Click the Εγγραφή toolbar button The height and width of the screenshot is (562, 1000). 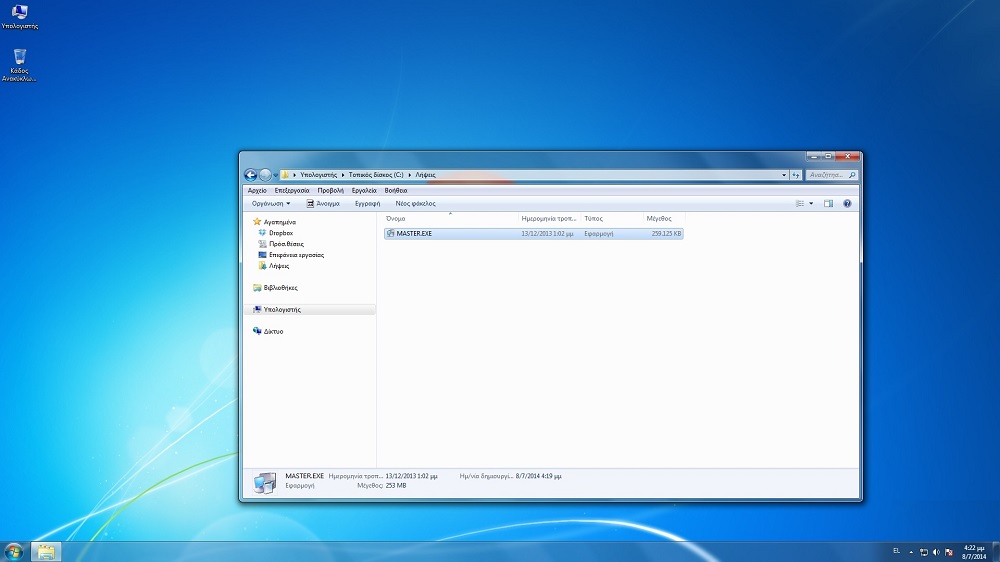(x=367, y=203)
